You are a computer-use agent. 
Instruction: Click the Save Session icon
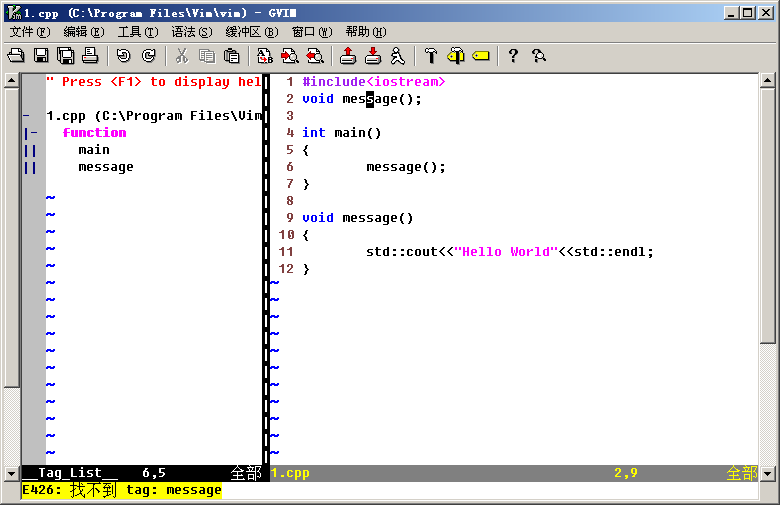tap(373, 55)
